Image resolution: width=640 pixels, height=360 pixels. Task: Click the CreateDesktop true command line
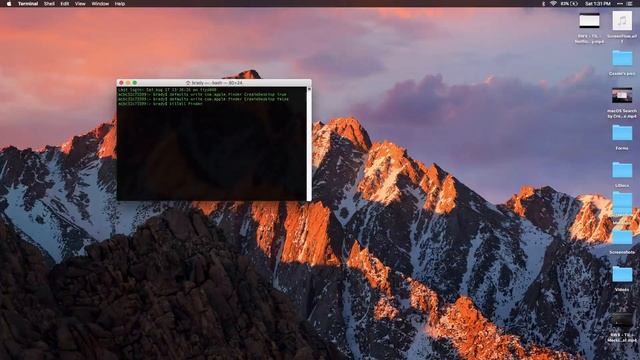tap(202, 94)
